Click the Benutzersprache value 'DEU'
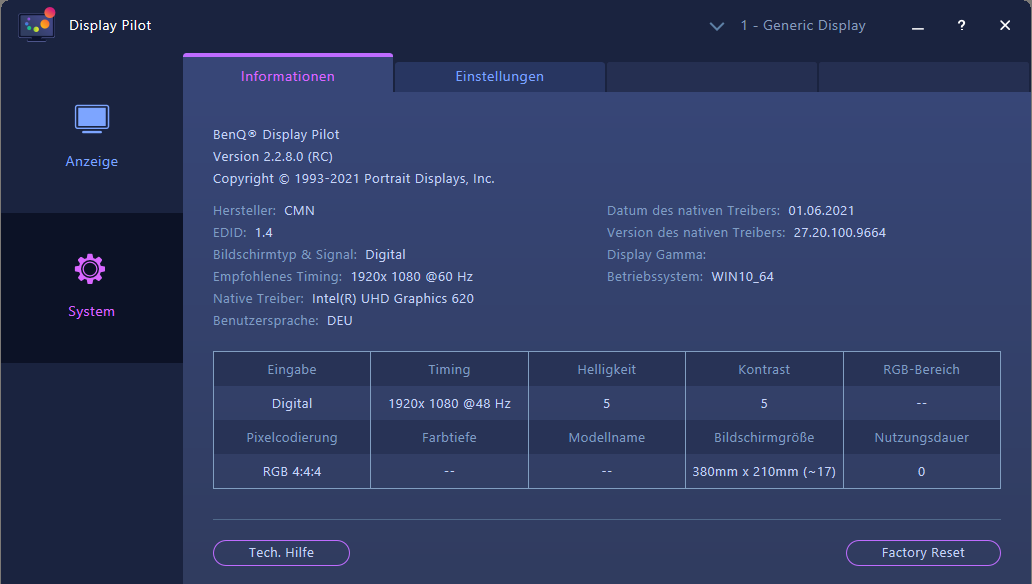The image size is (1032, 584). (x=340, y=321)
